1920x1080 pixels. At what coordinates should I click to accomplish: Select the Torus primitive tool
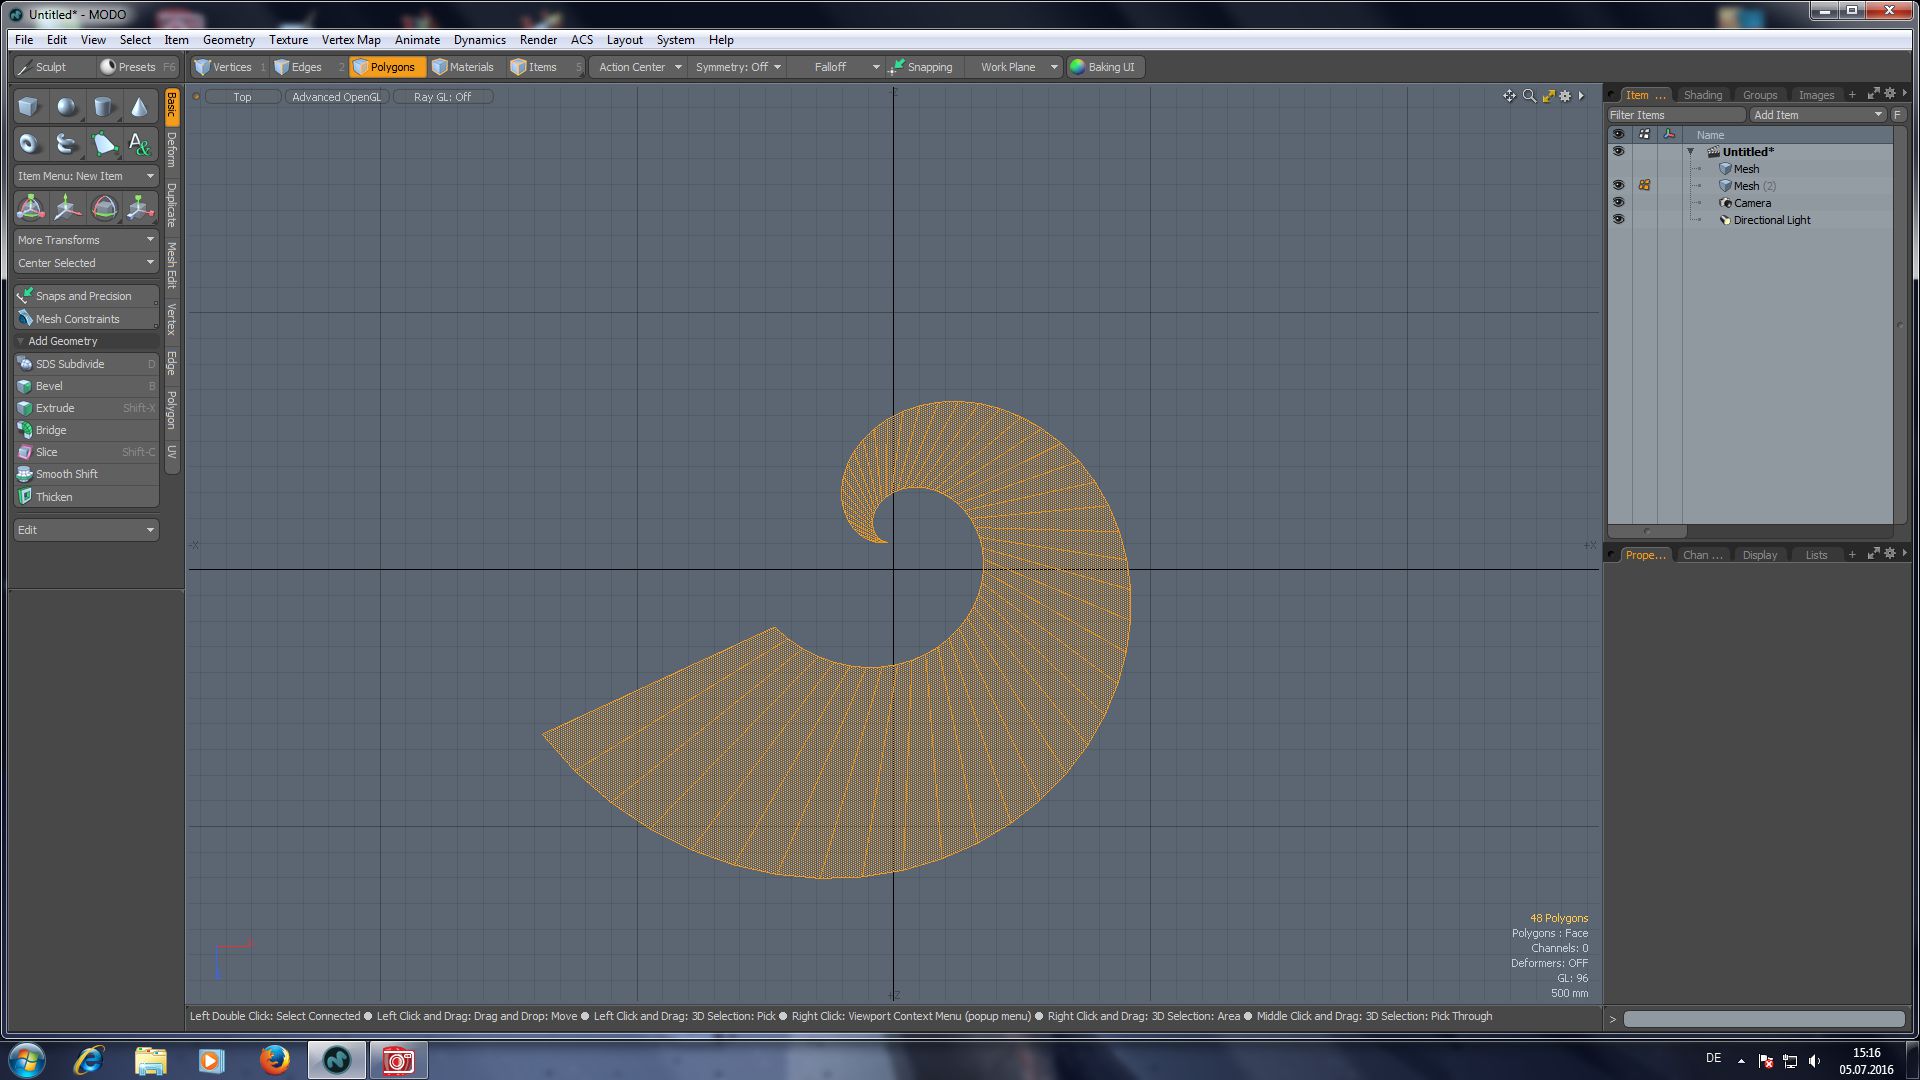coord(29,144)
